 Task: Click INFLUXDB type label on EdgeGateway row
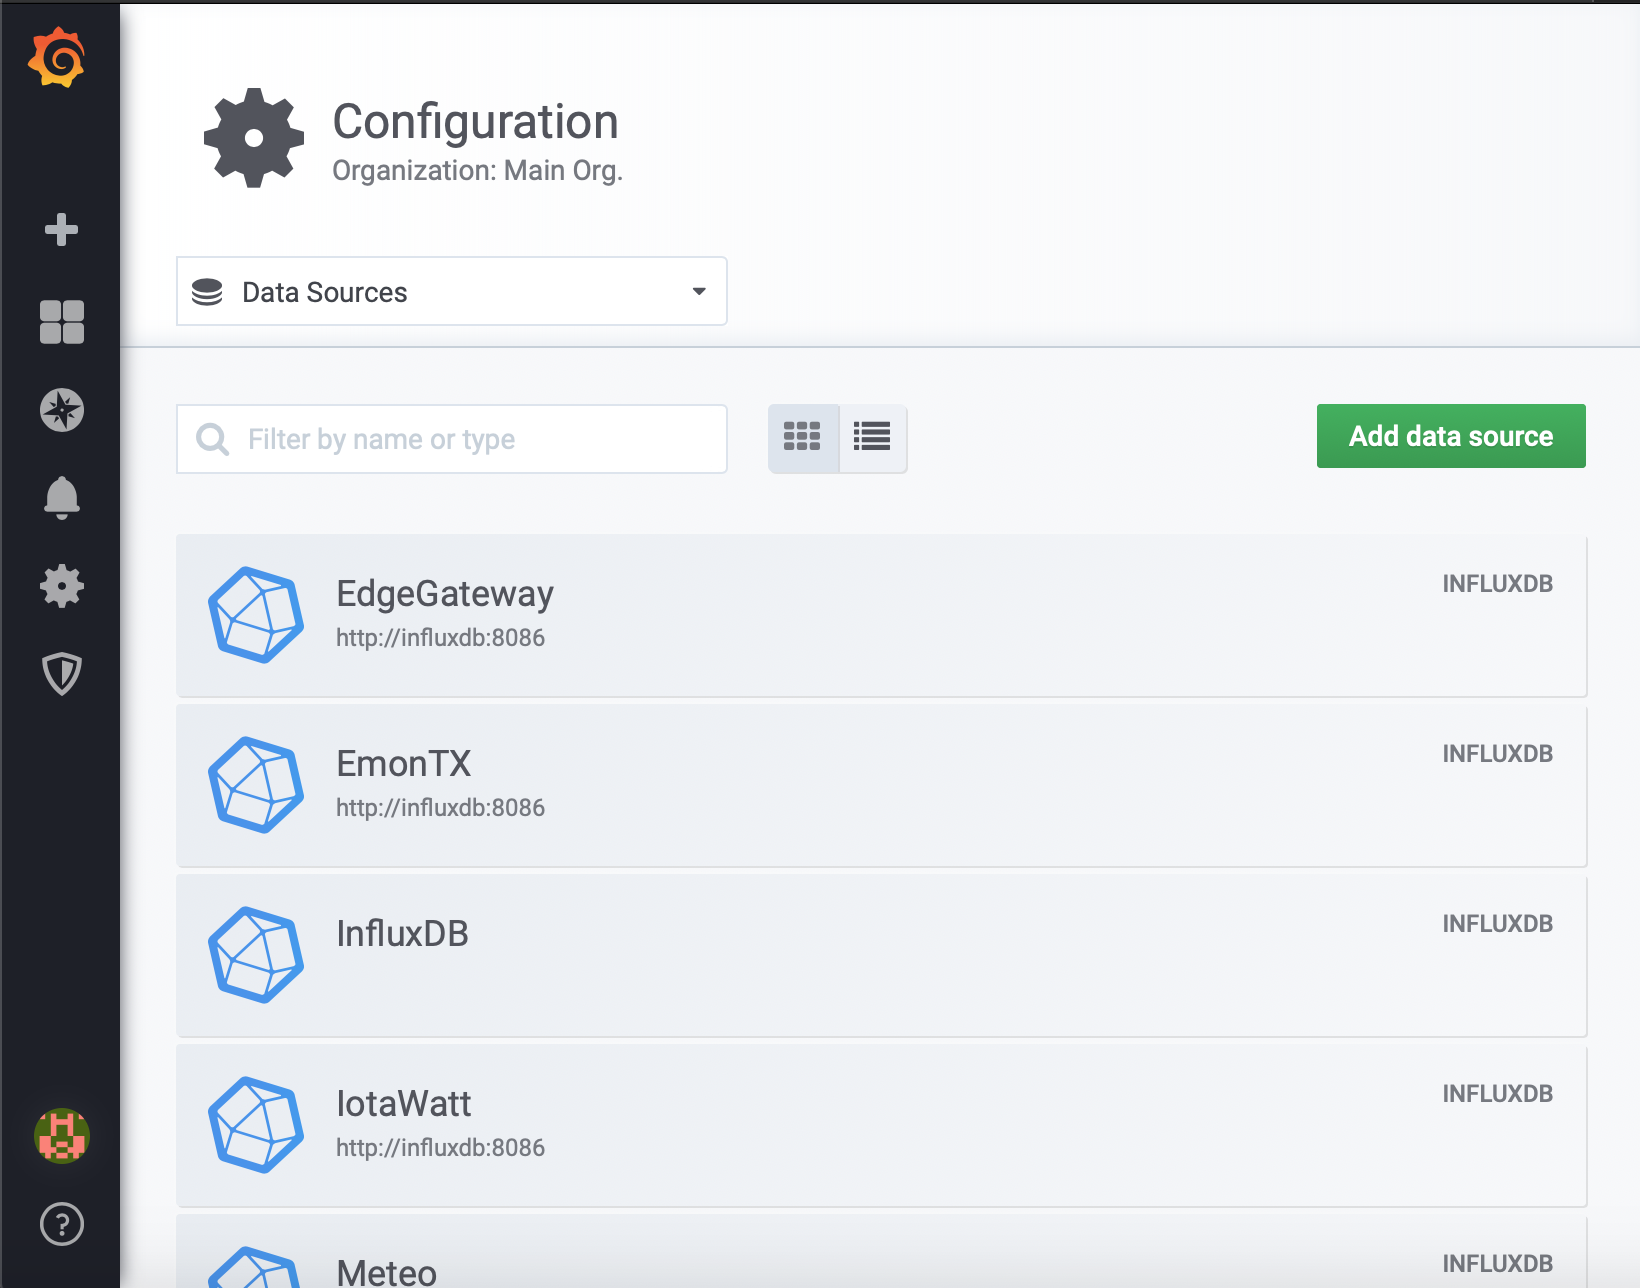point(1497,584)
